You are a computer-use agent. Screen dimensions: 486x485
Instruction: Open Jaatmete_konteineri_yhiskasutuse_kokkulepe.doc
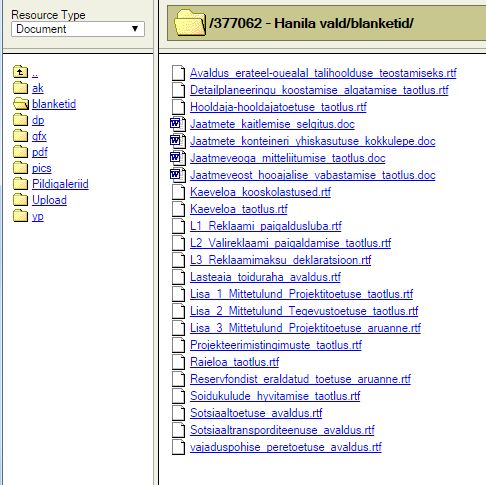point(313,141)
